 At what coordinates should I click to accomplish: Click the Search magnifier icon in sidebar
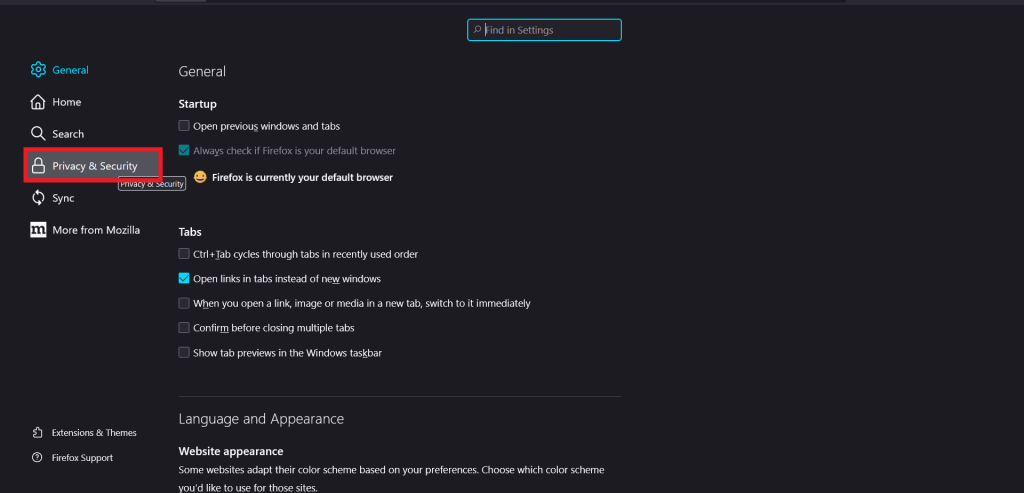click(x=38, y=134)
